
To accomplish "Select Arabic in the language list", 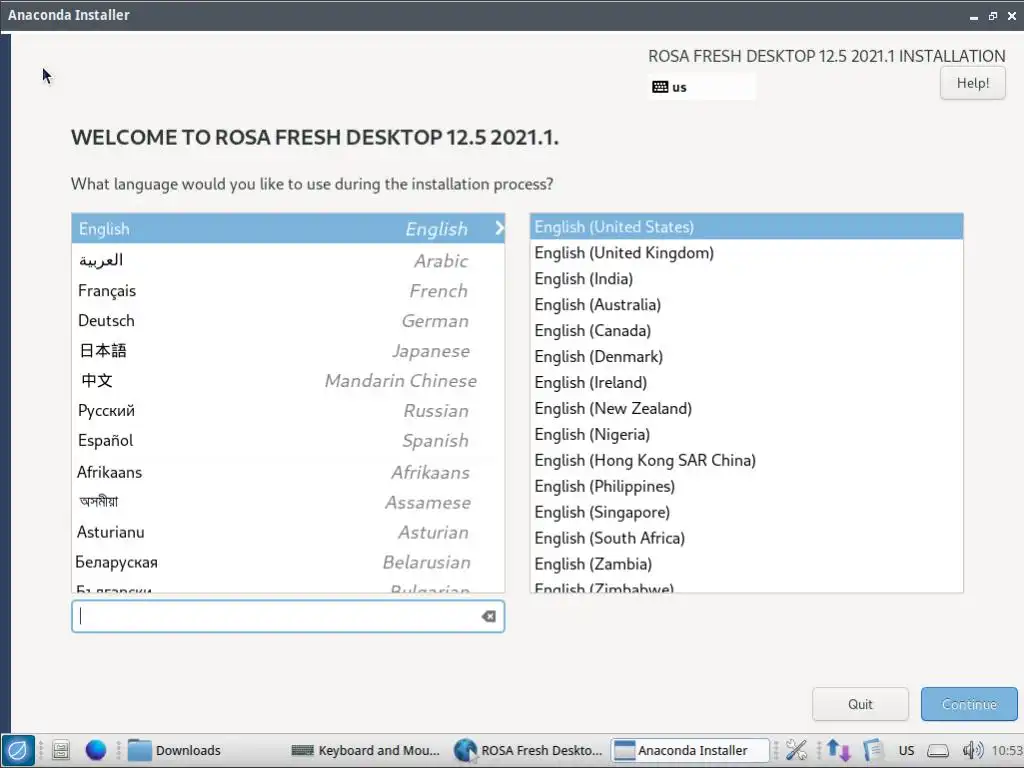I will (x=288, y=260).
